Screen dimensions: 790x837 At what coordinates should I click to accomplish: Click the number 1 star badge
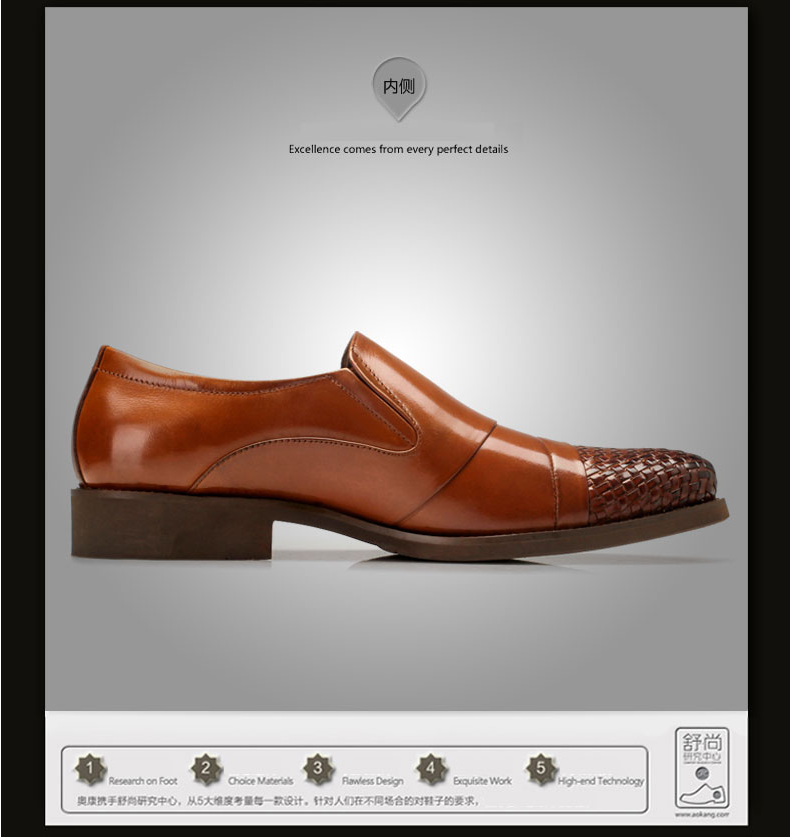pos(90,769)
